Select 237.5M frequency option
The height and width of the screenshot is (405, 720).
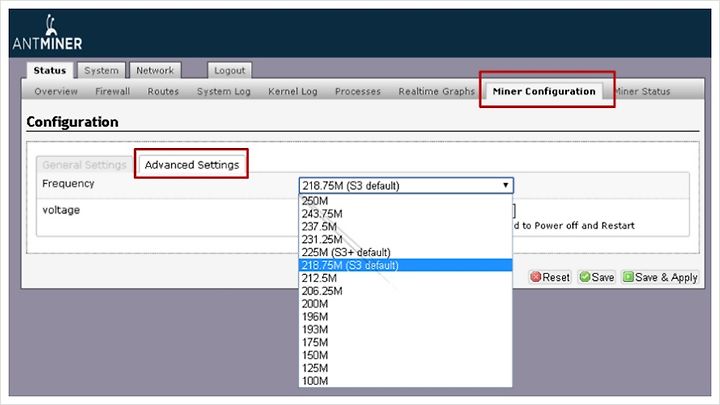405,226
